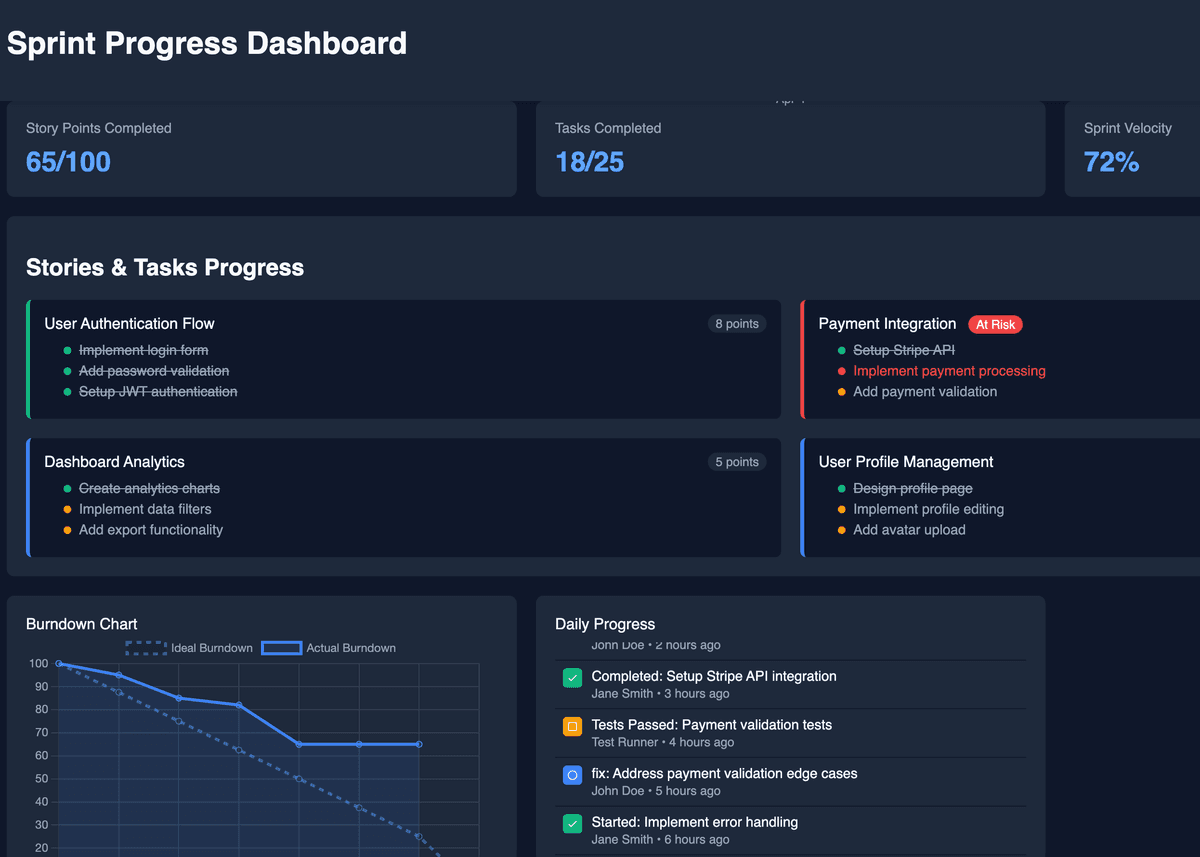Click the Actual Burndown data point at value 95
This screenshot has height=857, width=1200.
119,675
